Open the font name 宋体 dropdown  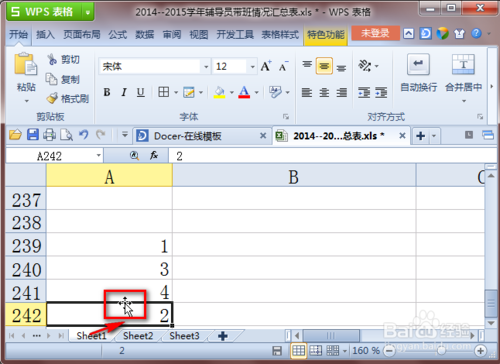(206, 67)
